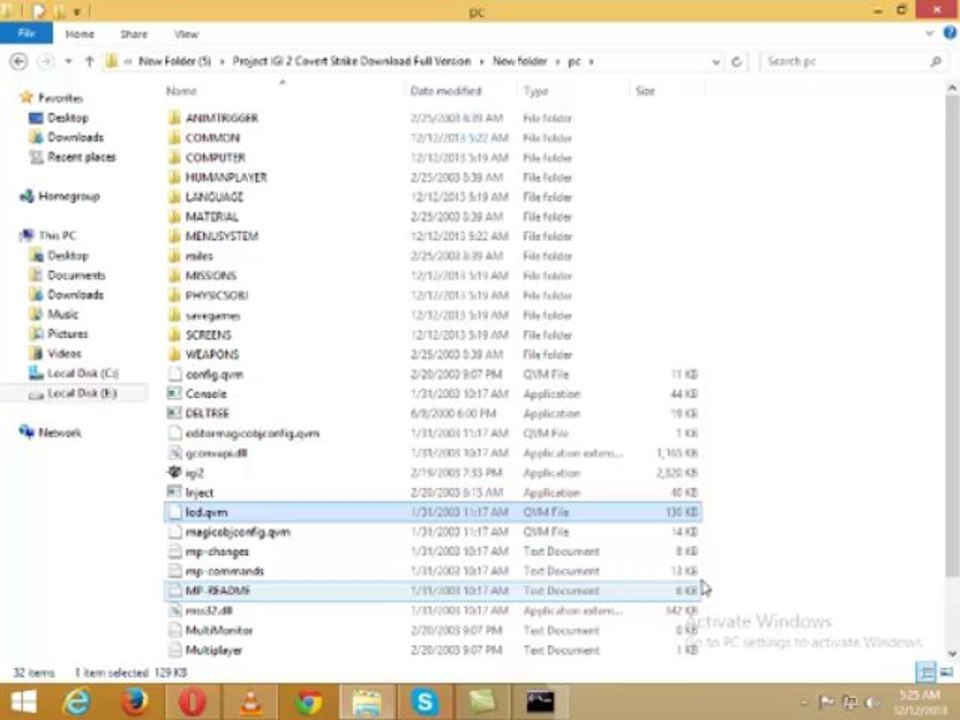Viewport: 960px width, 720px height.
Task: Select the igi2 application icon
Action: coord(174,472)
